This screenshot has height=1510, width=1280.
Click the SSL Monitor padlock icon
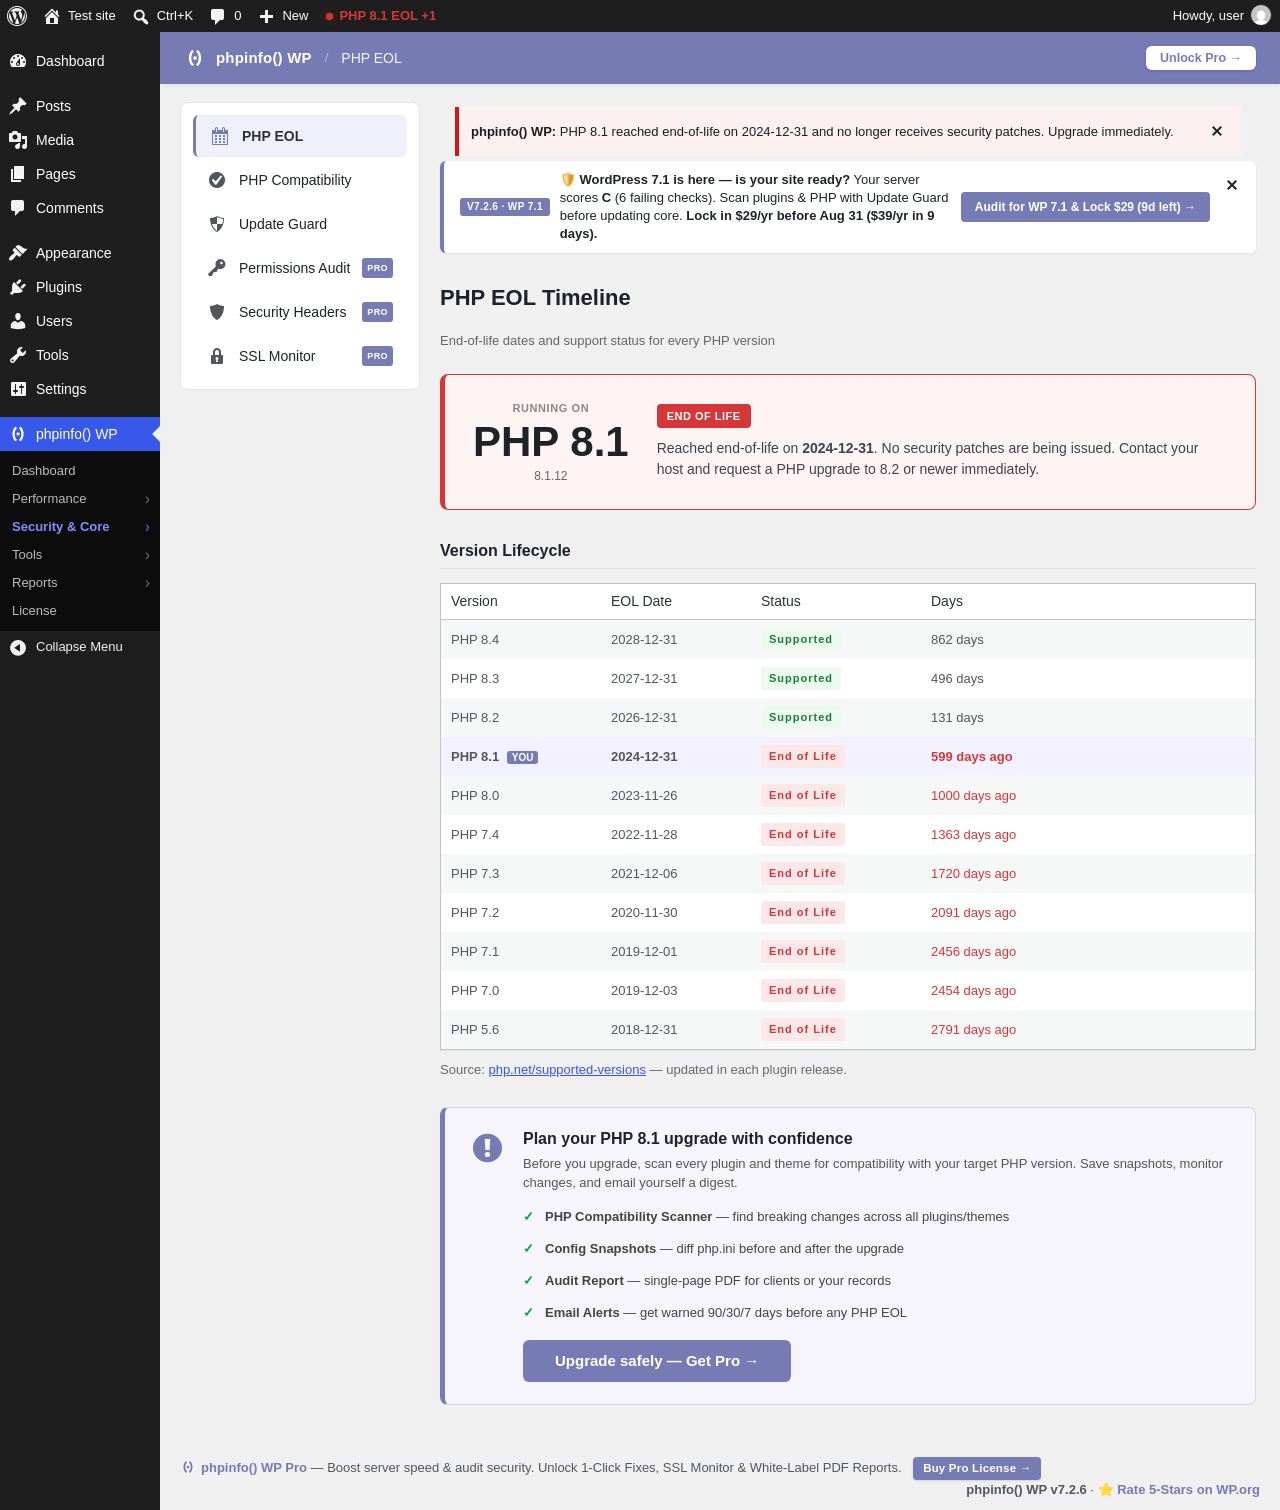(217, 356)
